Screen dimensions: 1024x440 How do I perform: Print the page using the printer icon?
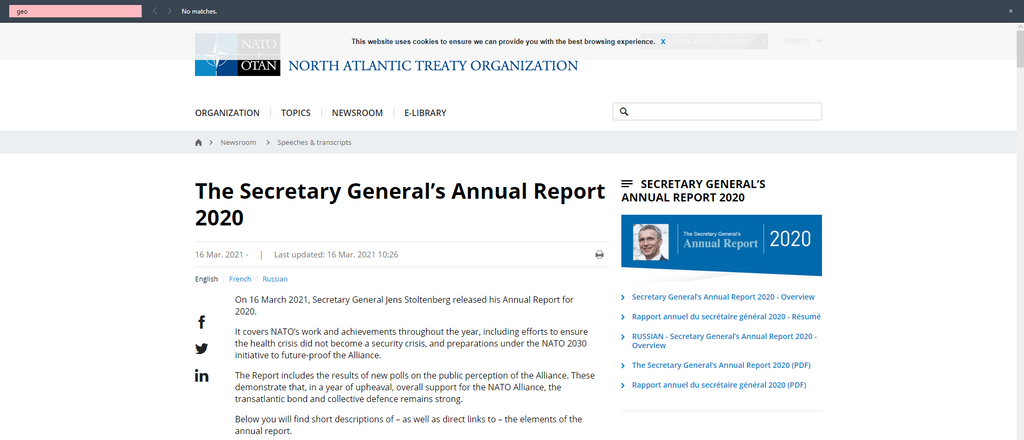coord(599,255)
